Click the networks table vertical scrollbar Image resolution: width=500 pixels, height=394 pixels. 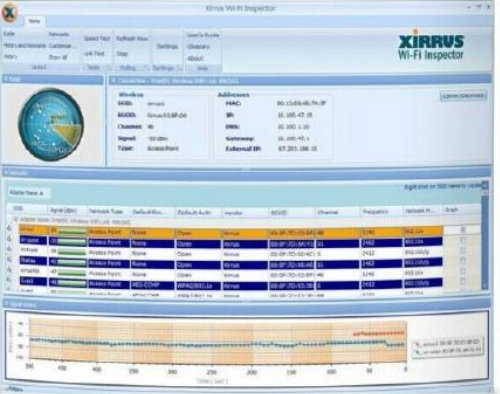click(x=485, y=236)
